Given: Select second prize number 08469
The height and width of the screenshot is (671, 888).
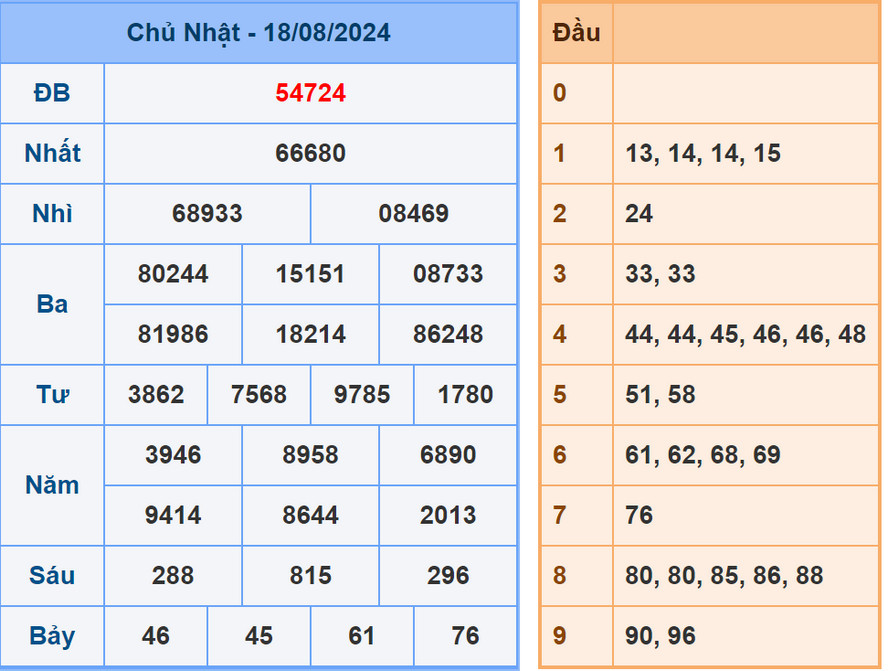Looking at the screenshot, I should point(413,213).
